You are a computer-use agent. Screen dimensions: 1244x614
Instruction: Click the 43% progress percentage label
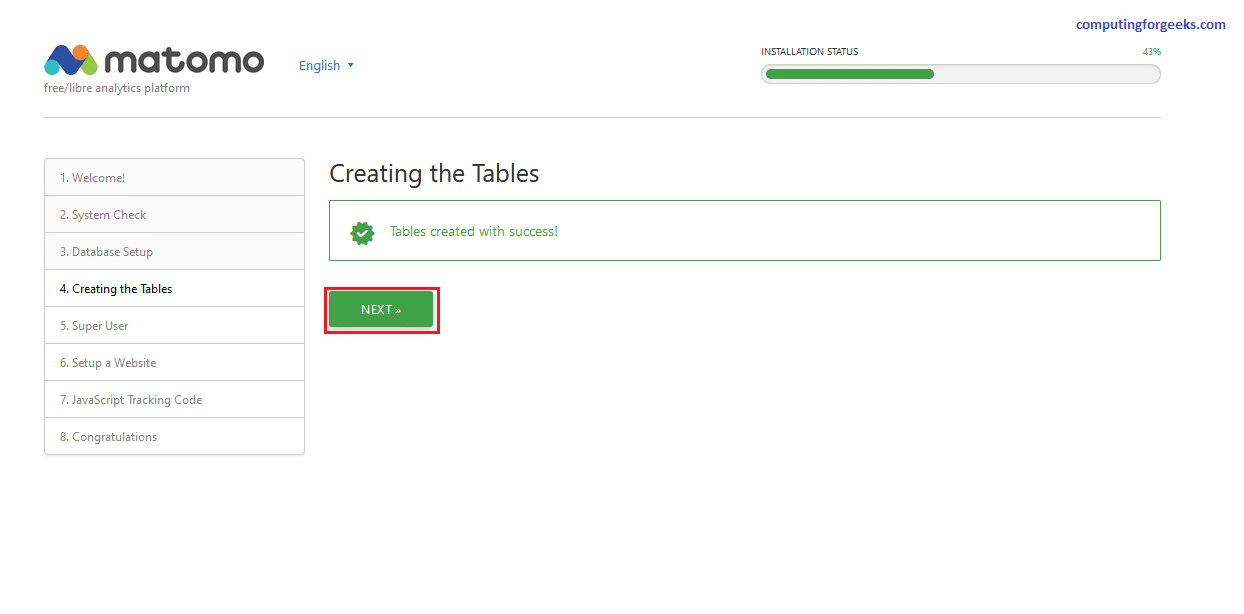pyautogui.click(x=1151, y=52)
